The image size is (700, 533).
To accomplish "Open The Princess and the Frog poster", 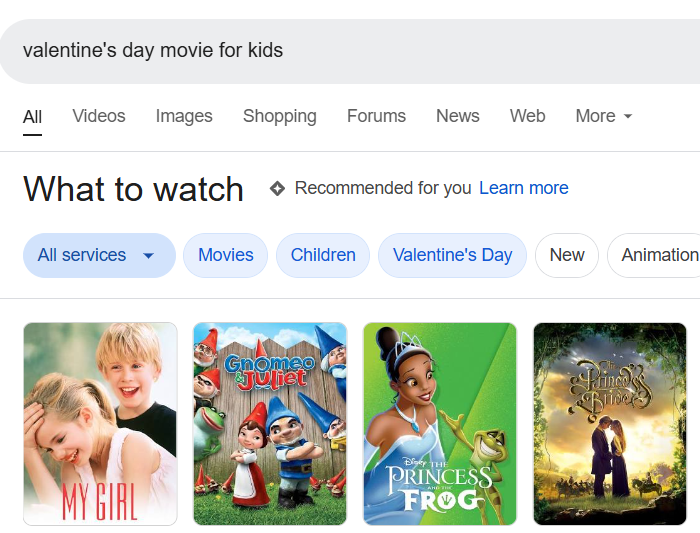I will click(440, 423).
